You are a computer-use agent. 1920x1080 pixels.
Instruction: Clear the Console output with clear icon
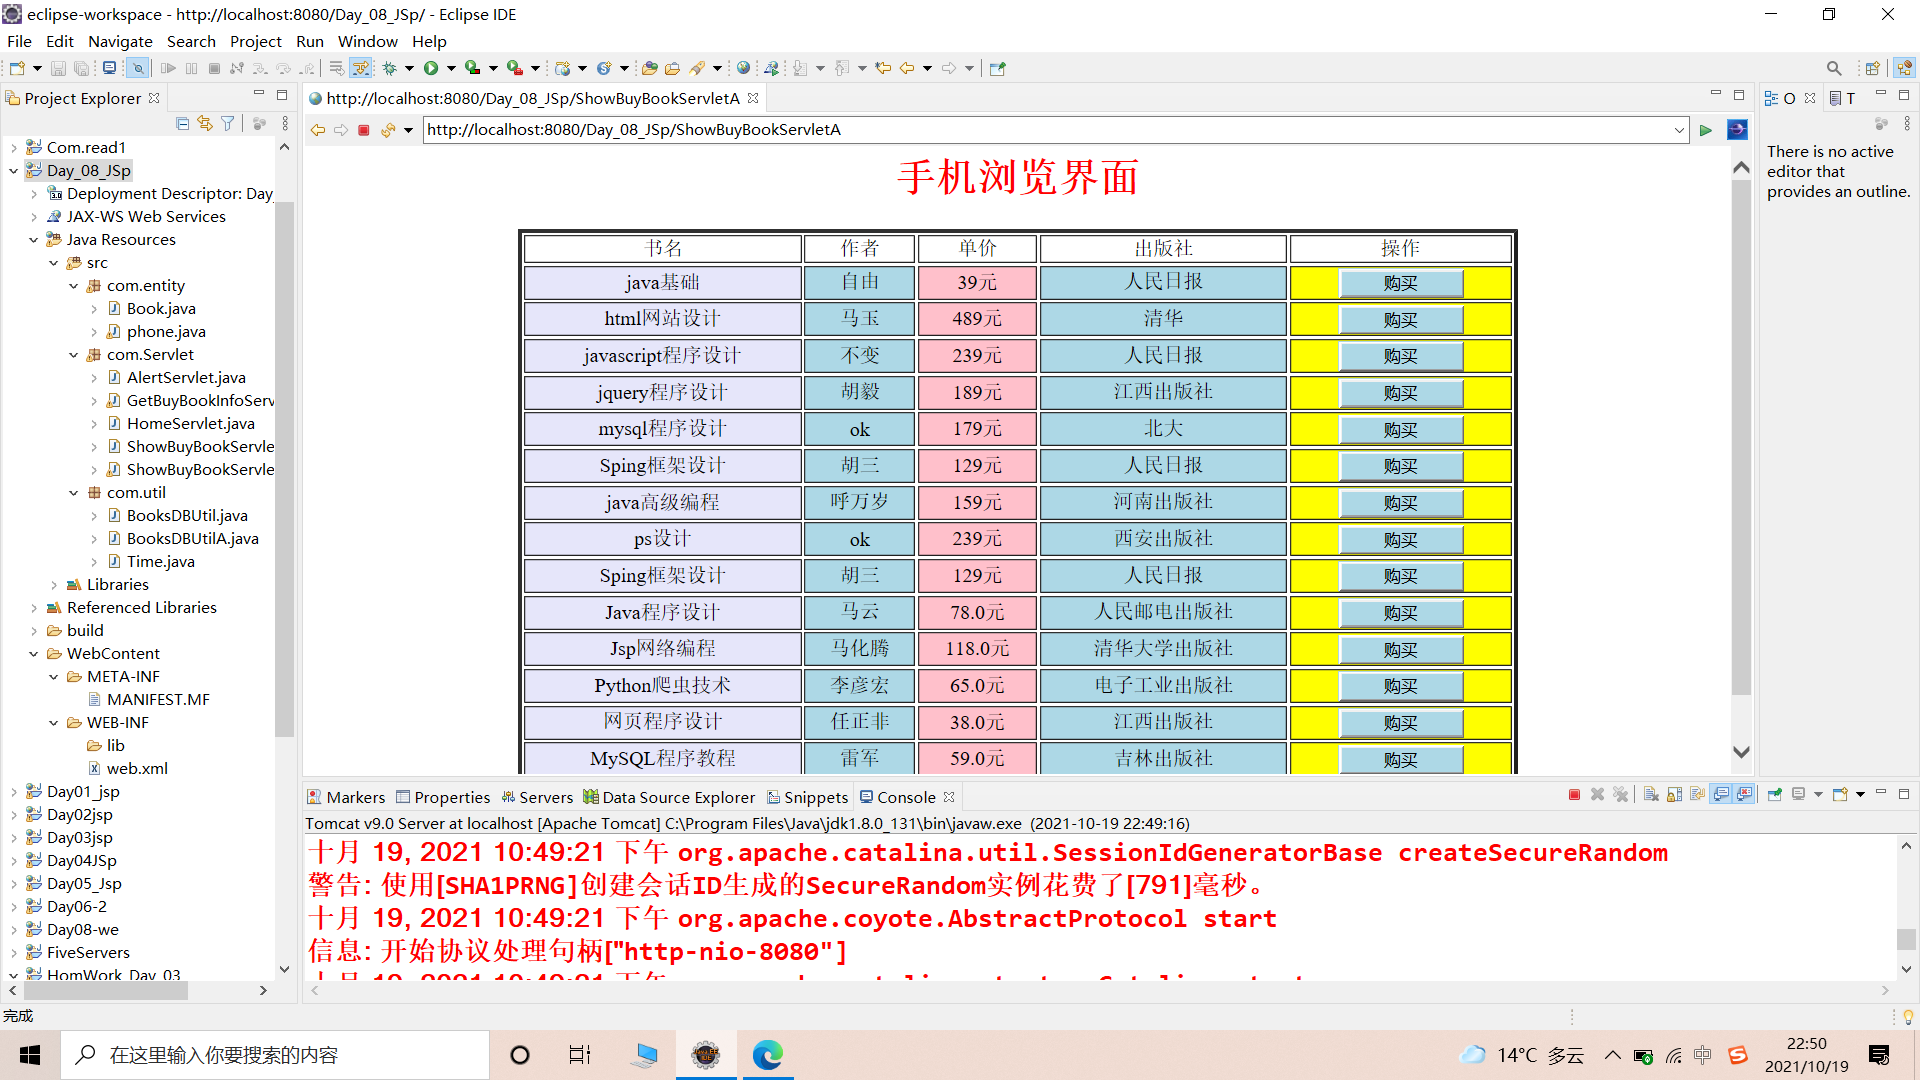[1651, 794]
